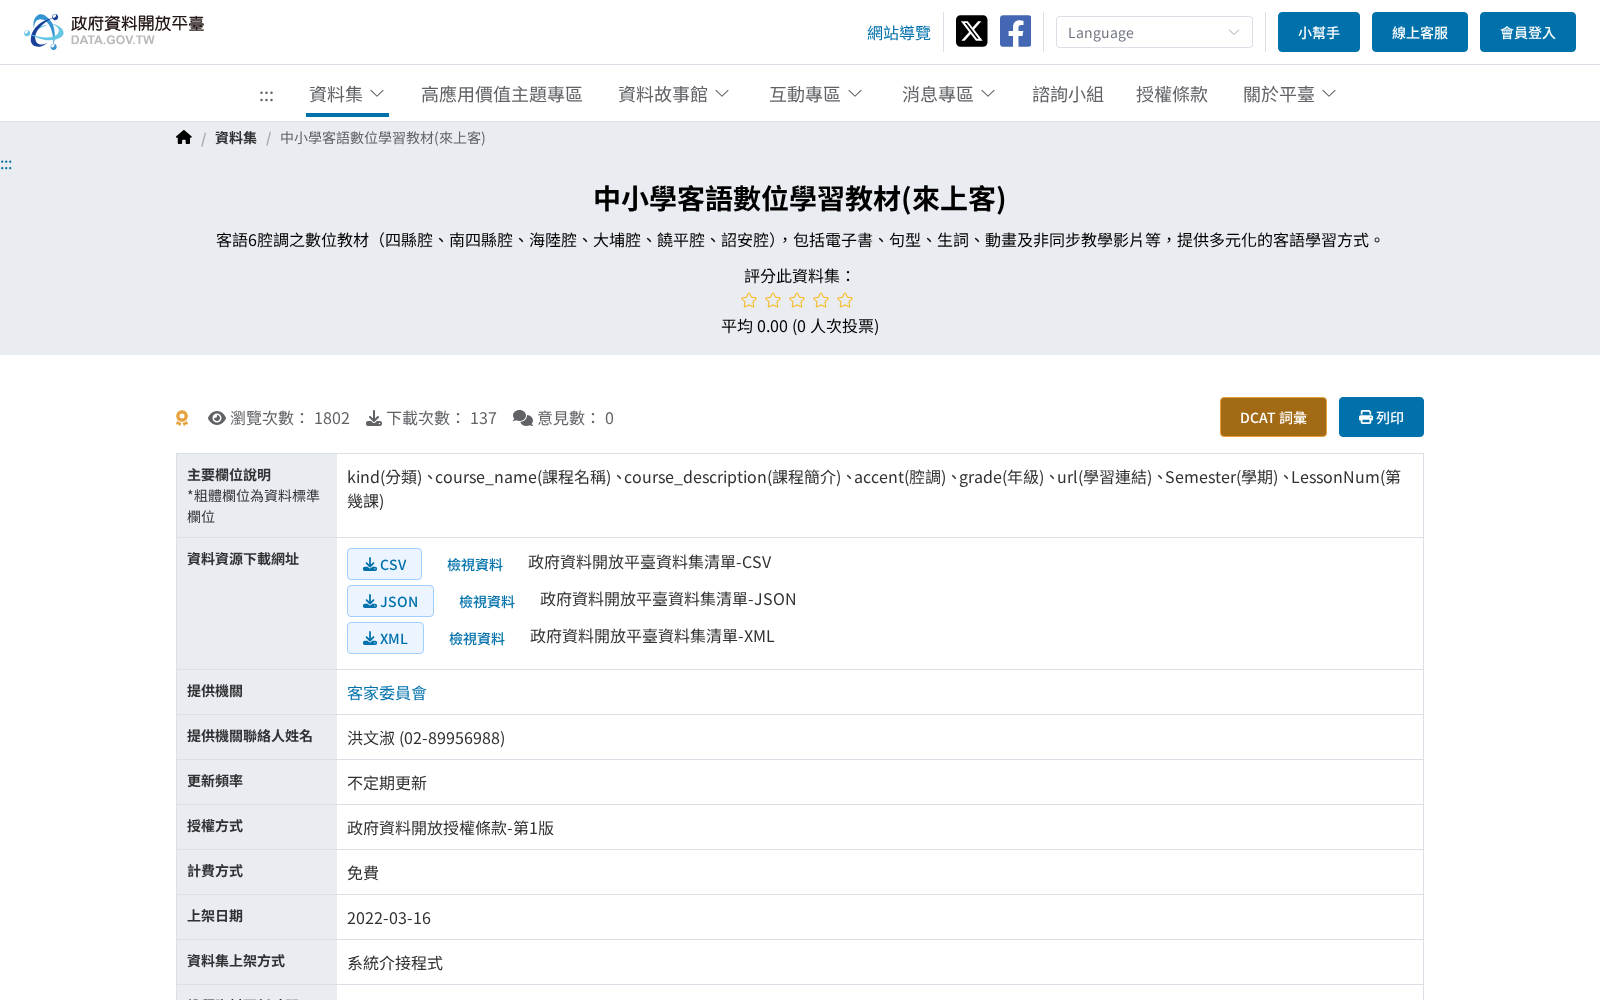The image size is (1600, 1000).
Task: Expand the 資料集 menu
Action: 347,94
